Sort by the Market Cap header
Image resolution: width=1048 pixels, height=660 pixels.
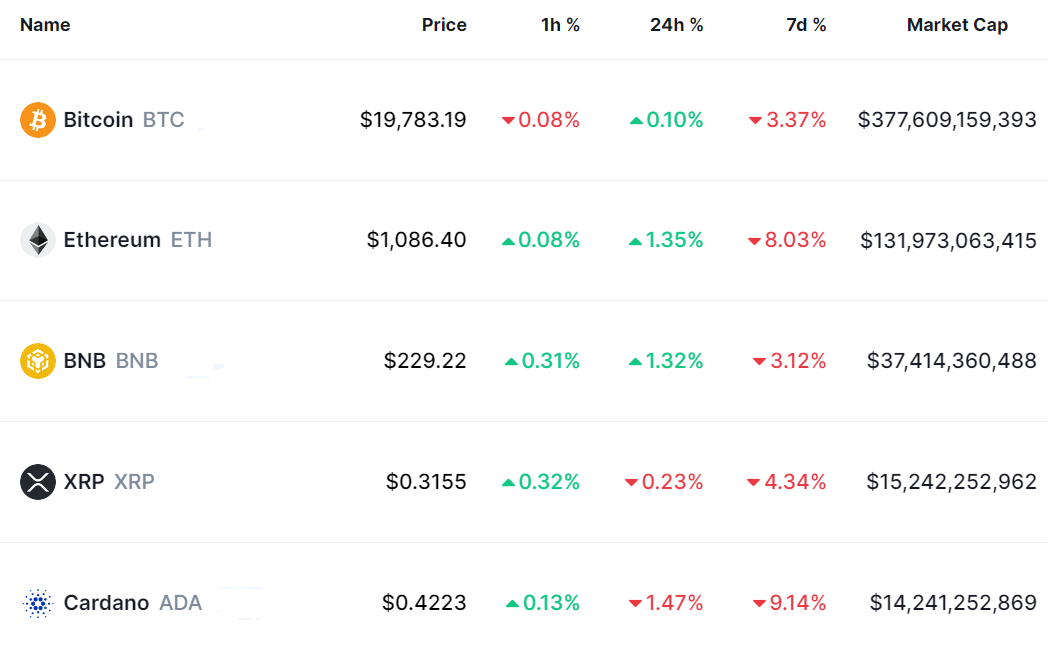pyautogui.click(x=957, y=25)
